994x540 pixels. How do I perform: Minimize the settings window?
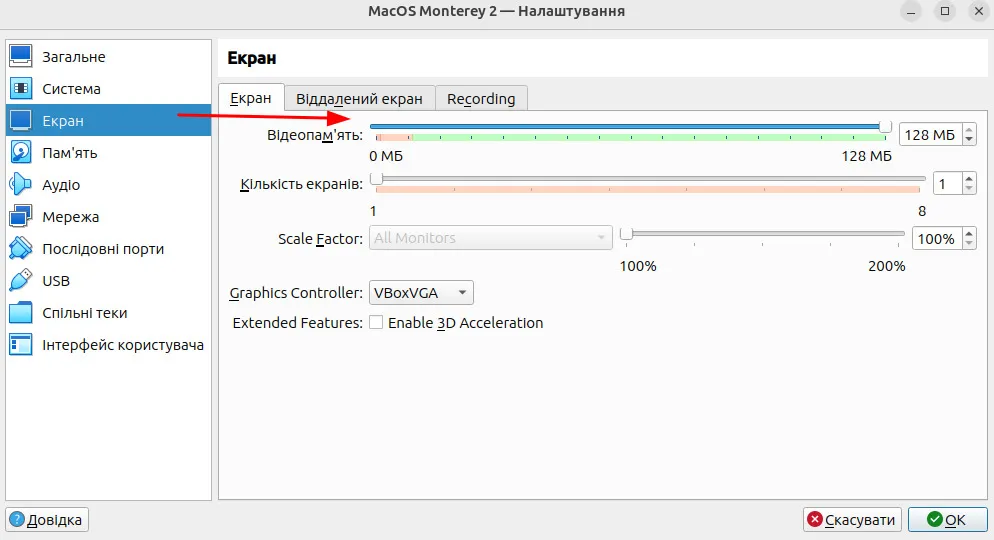click(911, 11)
